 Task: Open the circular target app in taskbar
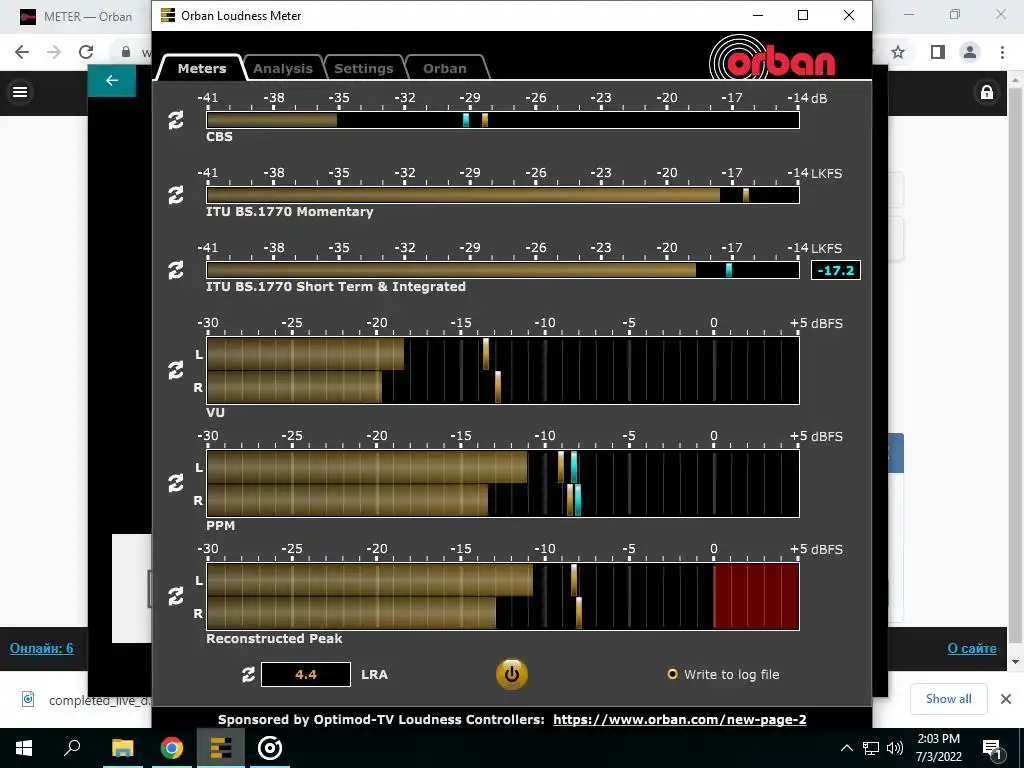[270, 748]
